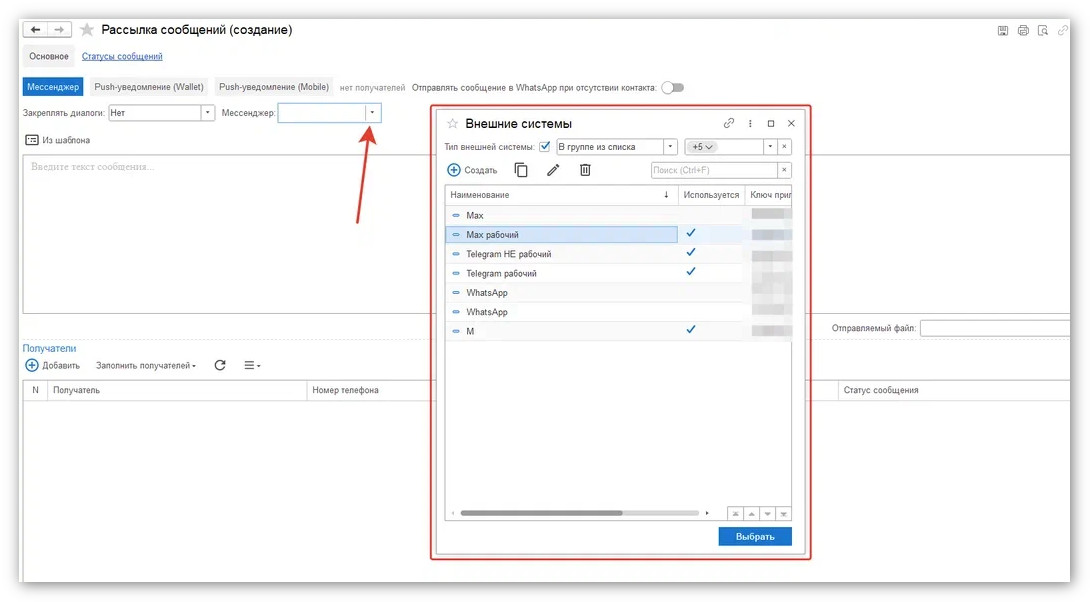Click the back arrow navigation button
1090x602 pixels.
(x=36, y=30)
